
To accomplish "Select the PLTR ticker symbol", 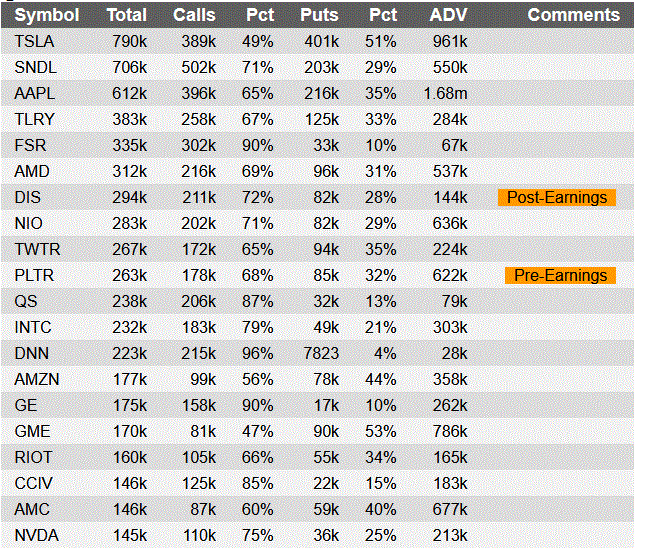I will click(x=35, y=275).
